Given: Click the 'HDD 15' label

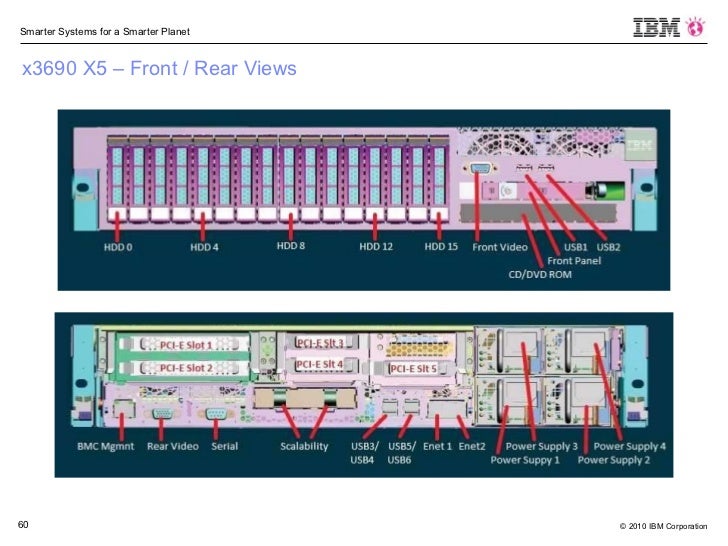Looking at the screenshot, I should coord(441,247).
